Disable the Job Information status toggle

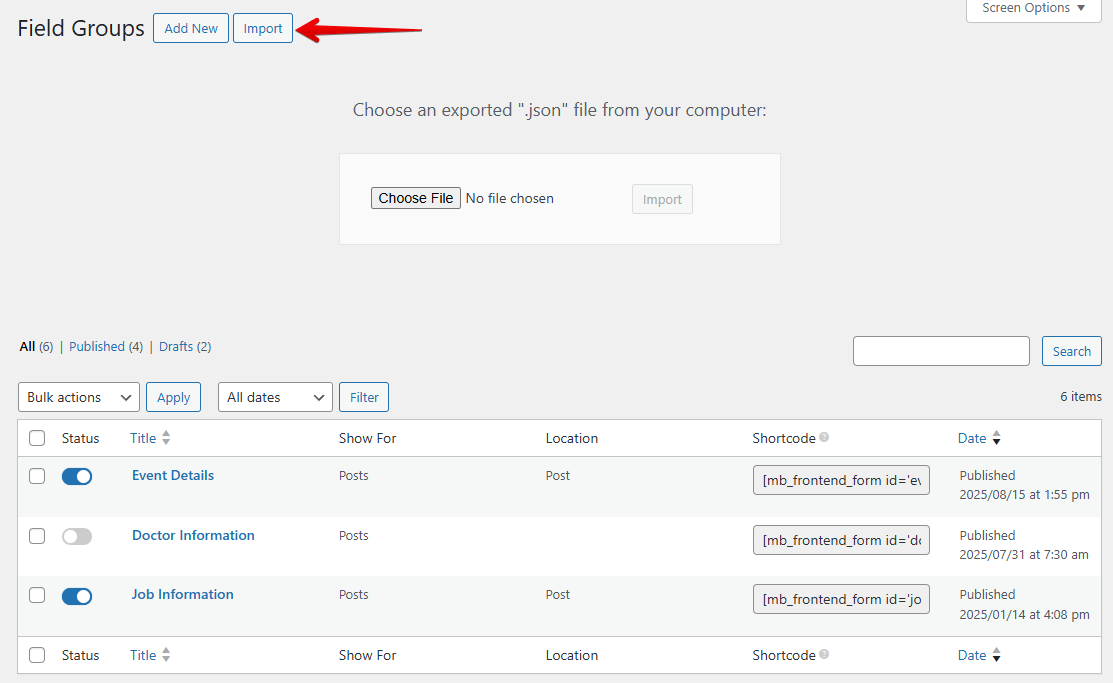coord(77,595)
